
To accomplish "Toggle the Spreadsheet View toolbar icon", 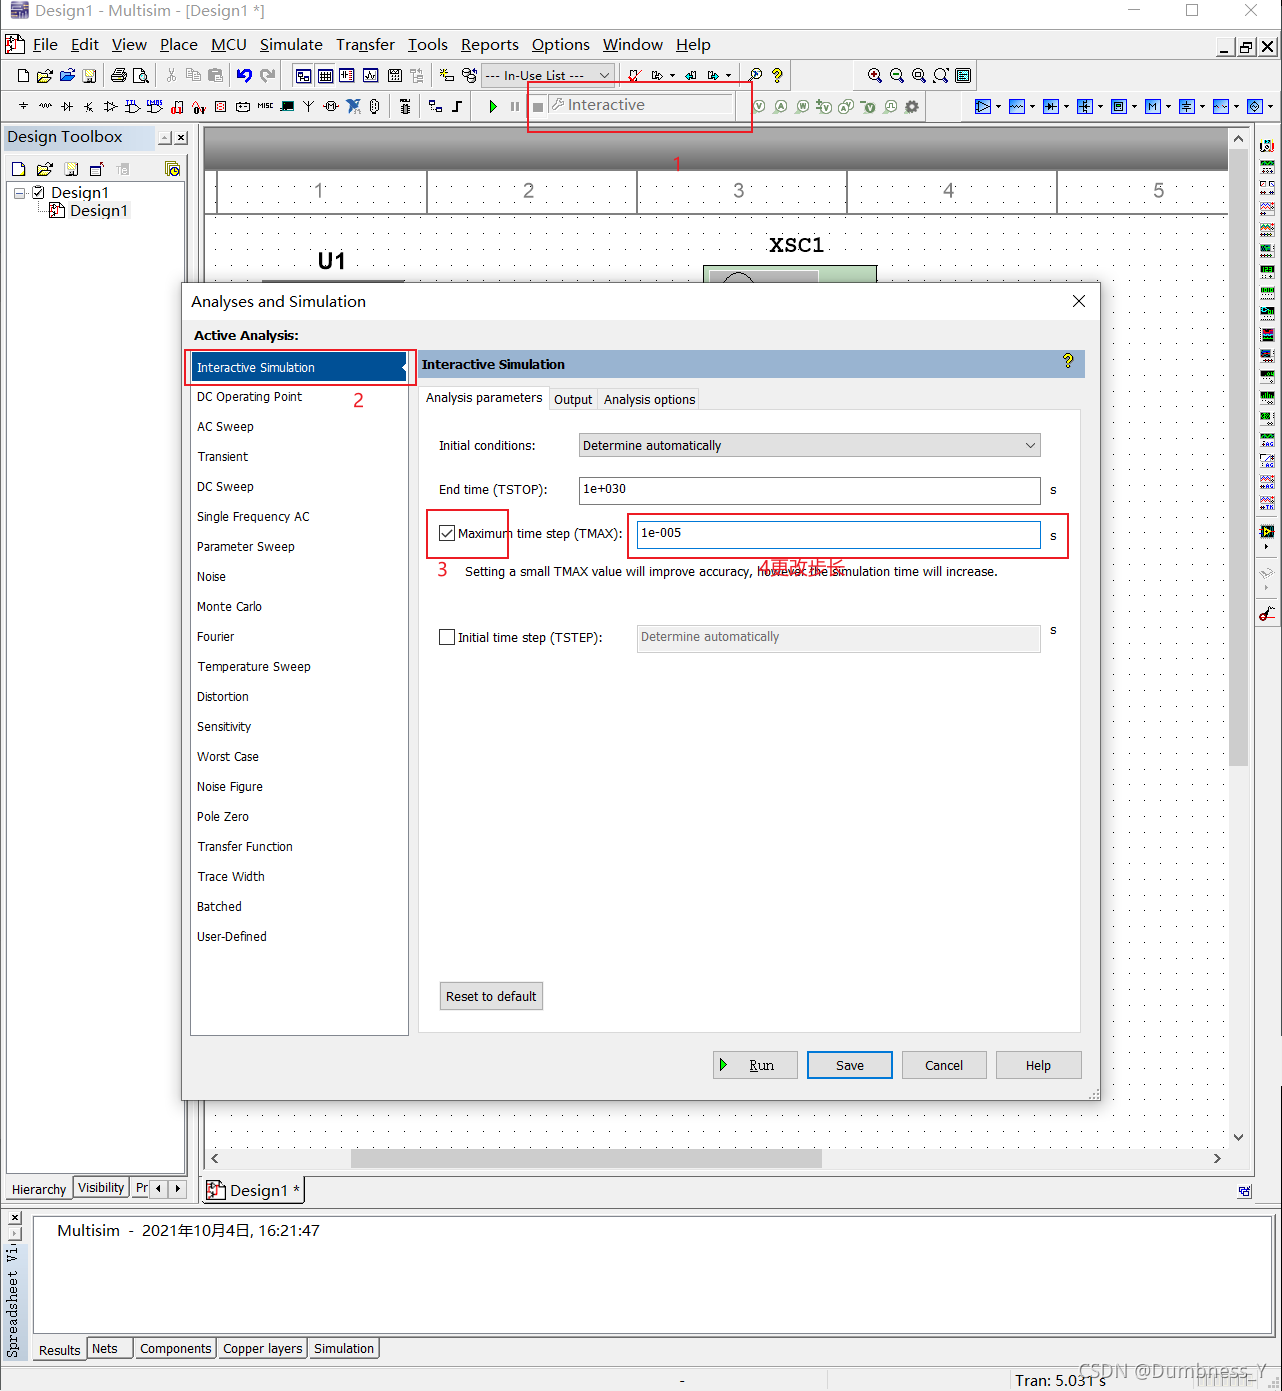I will click(325, 75).
